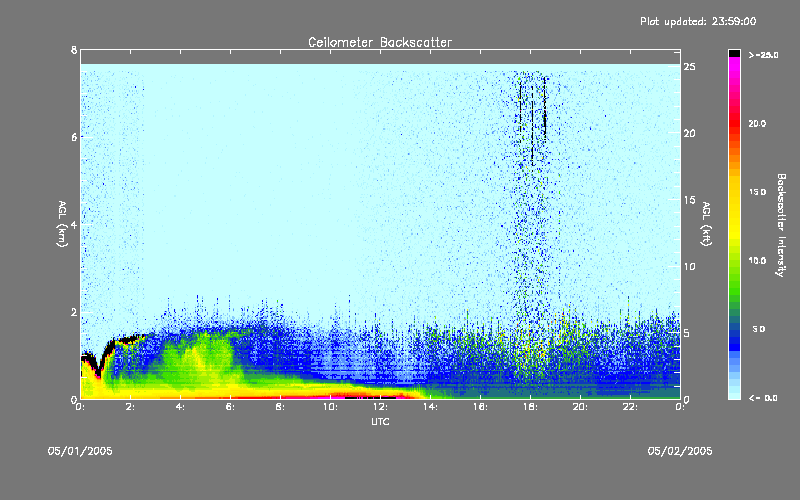
Task: Click the '18:' UTC hour tick label
Action: 530,407
